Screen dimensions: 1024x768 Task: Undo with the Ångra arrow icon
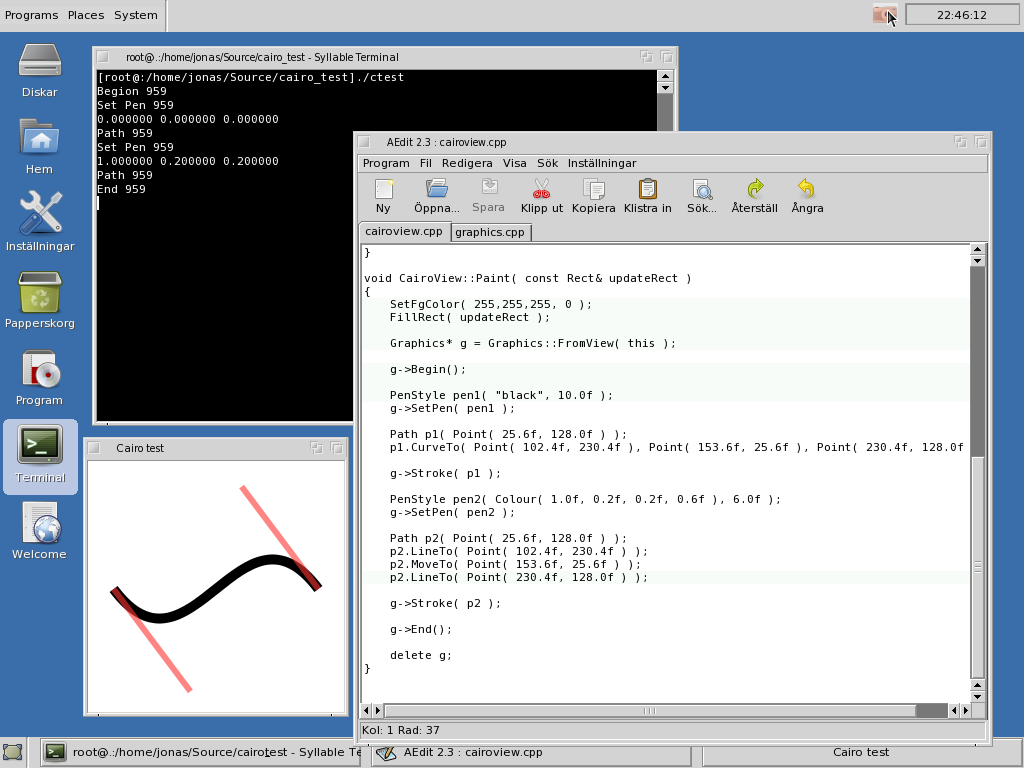tap(807, 189)
